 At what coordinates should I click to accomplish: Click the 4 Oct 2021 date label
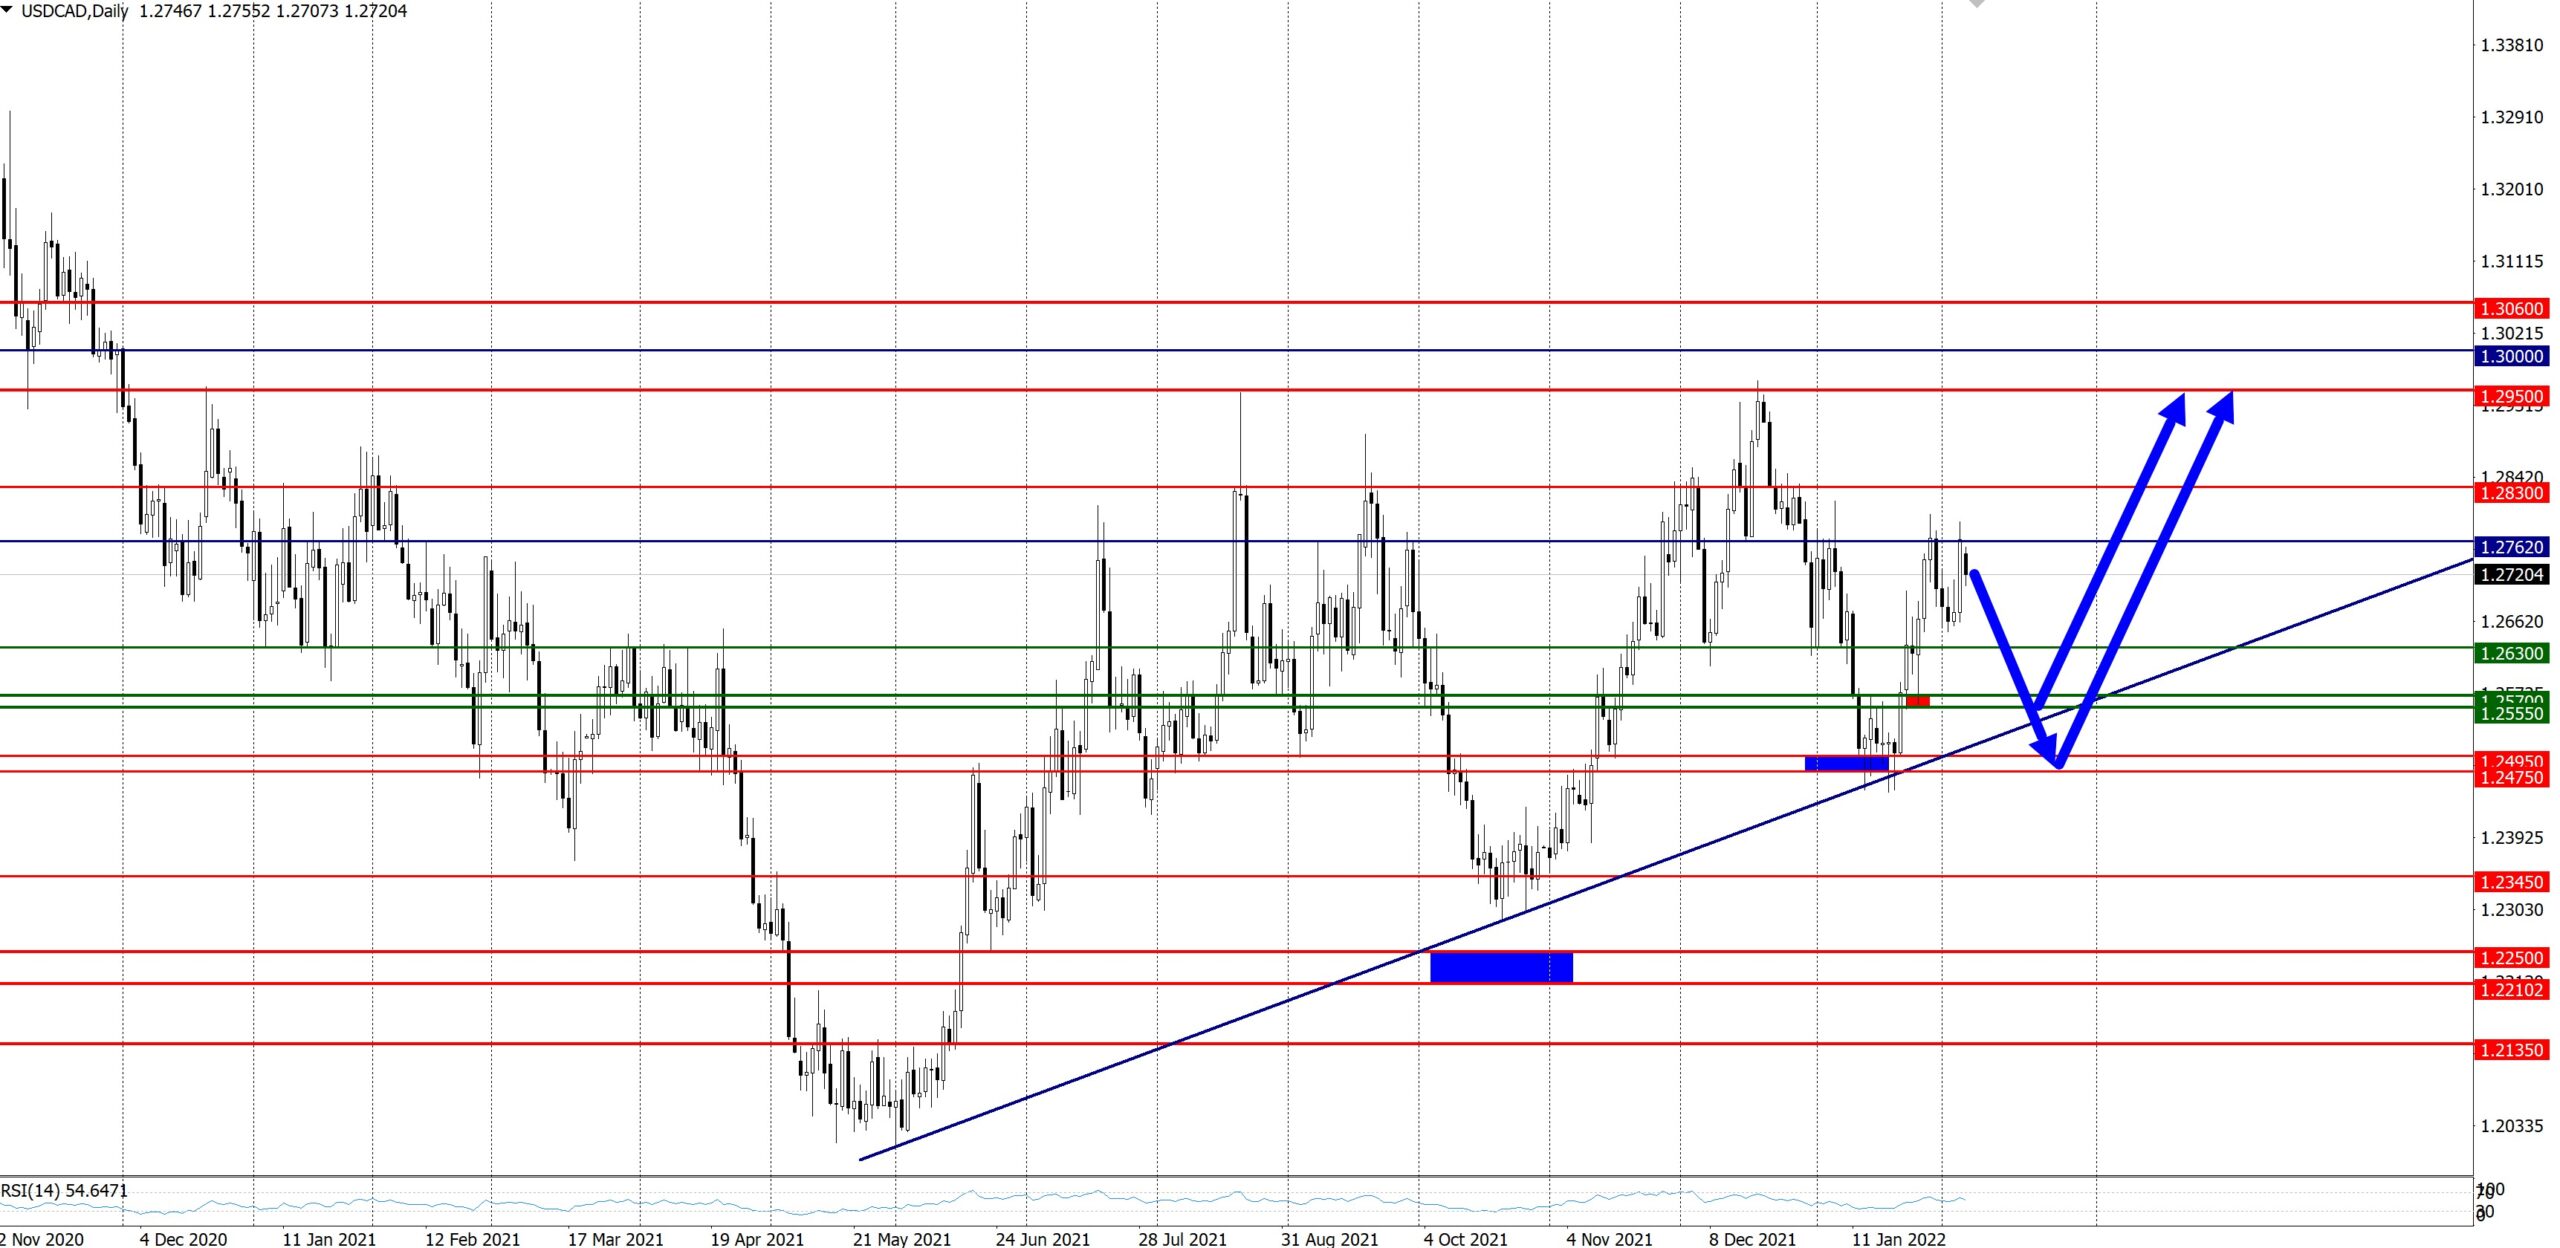click(1465, 1239)
